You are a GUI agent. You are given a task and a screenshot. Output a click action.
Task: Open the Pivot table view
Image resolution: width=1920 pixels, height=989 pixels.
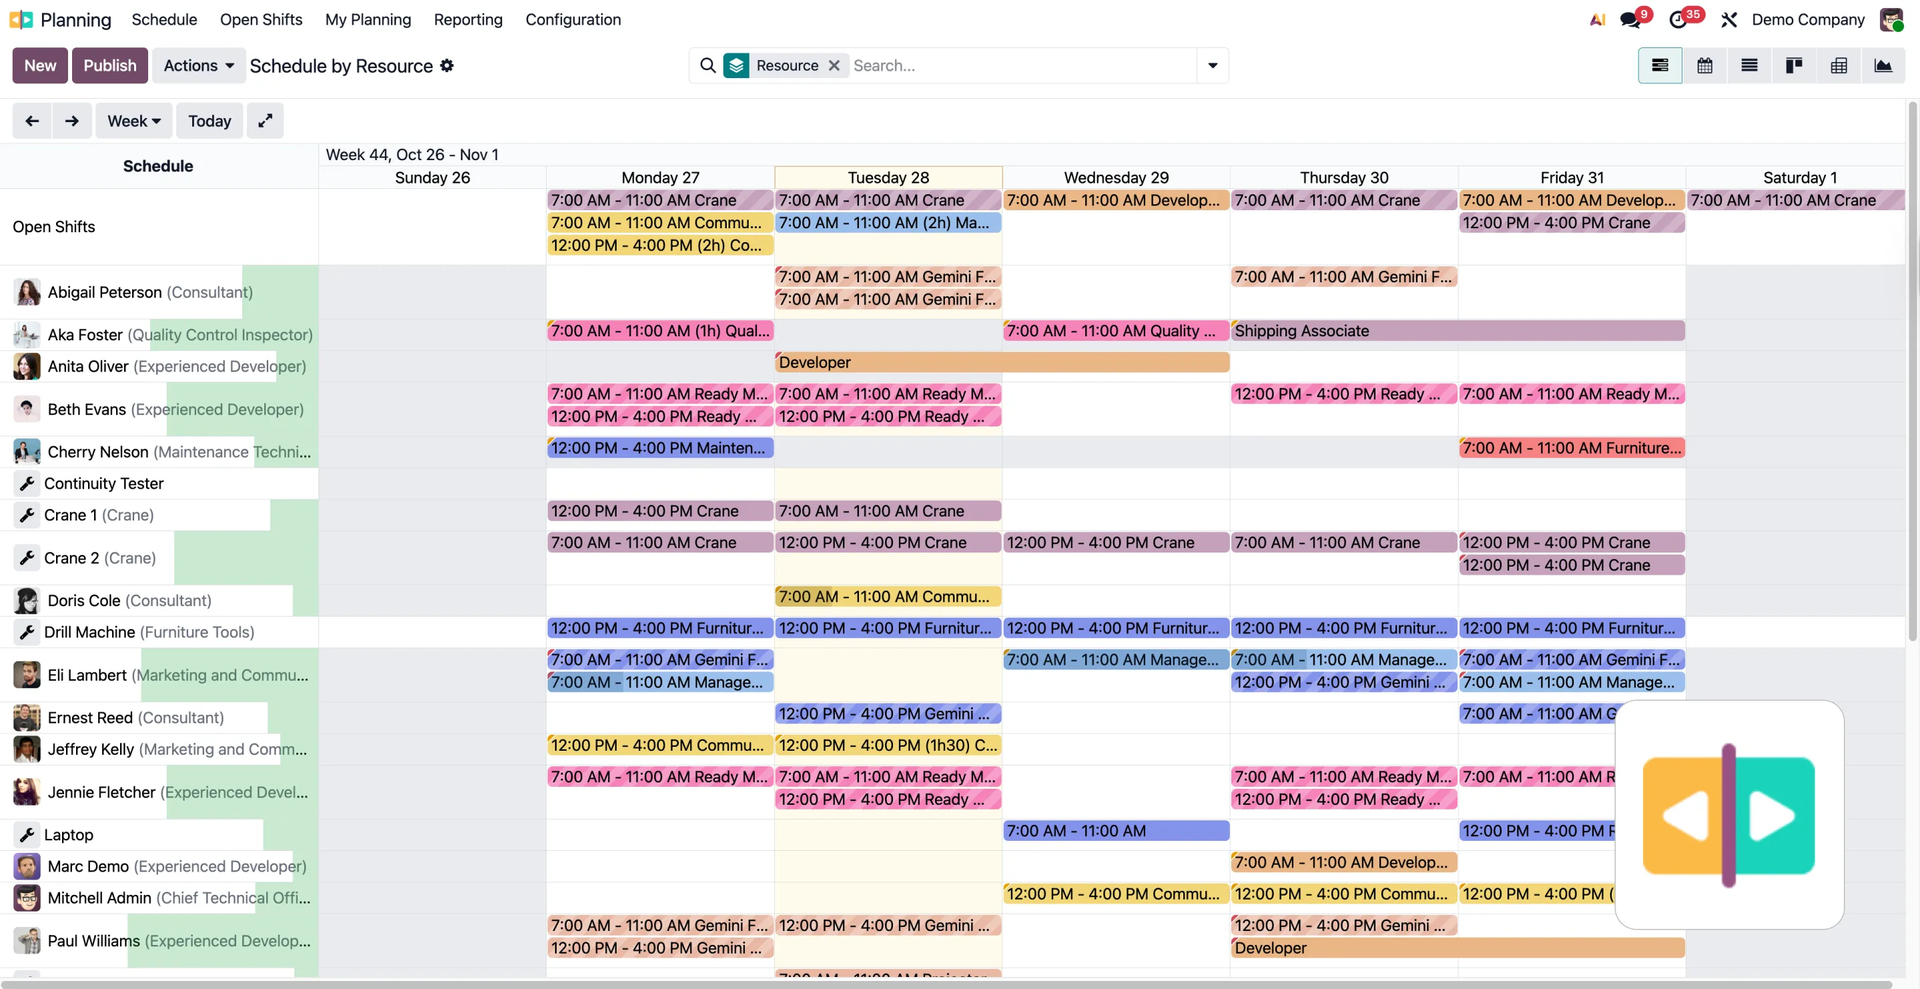click(x=1838, y=66)
